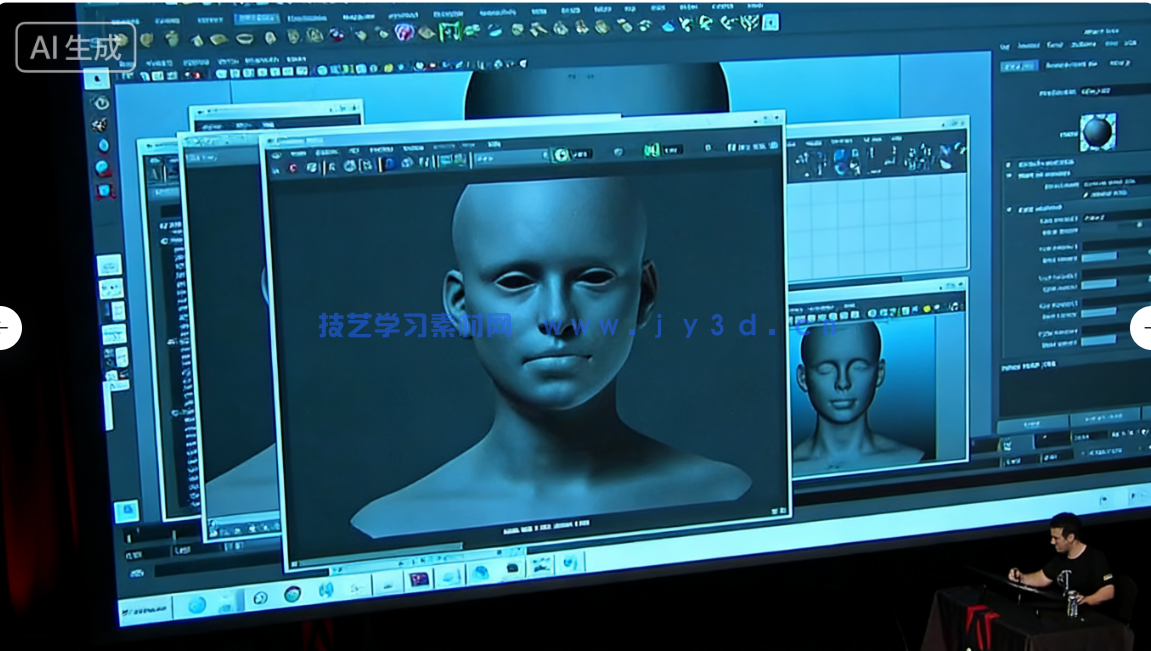Select the globe icon near the bottom toolbar center
1151x651 pixels.
pyautogui.click(x=481, y=571)
